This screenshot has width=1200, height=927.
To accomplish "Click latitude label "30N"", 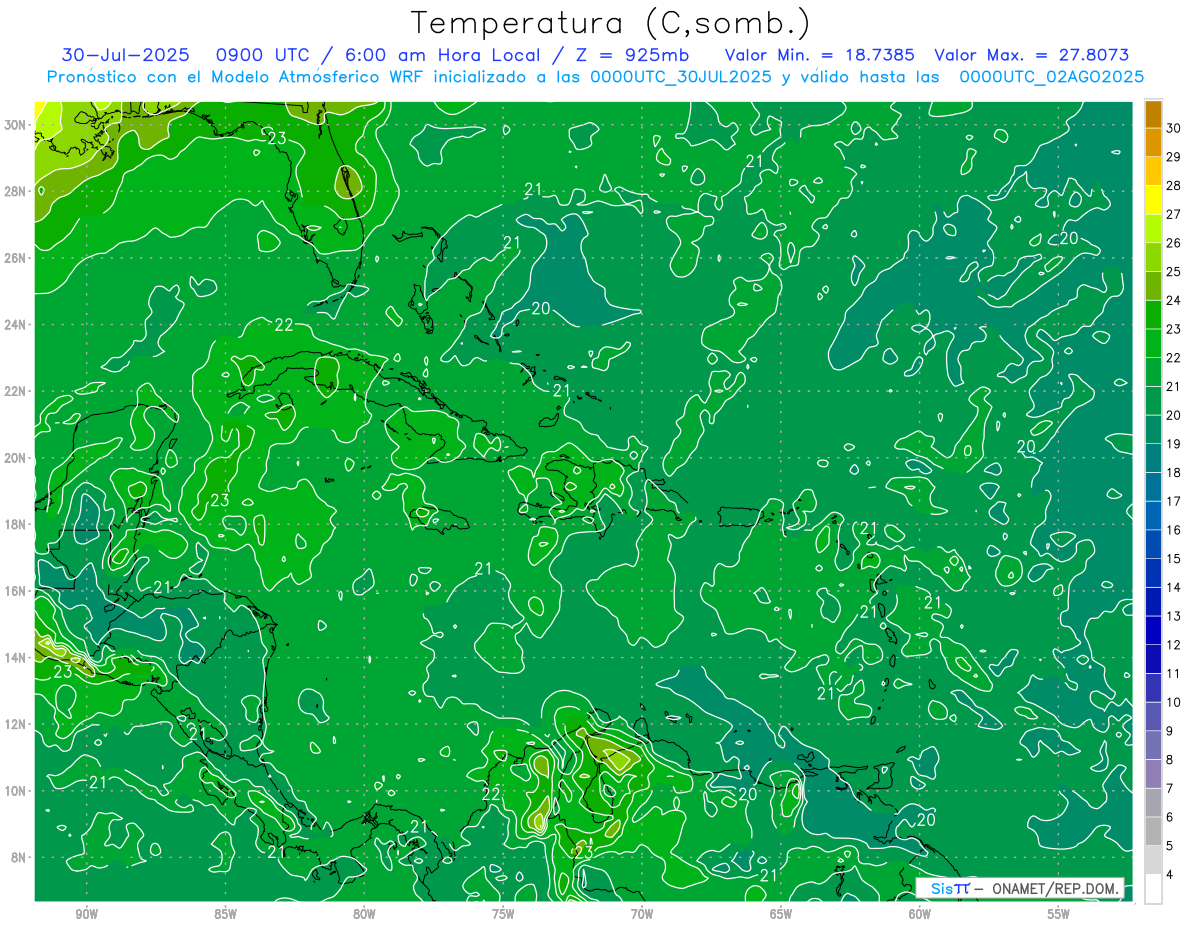I will [17, 124].
